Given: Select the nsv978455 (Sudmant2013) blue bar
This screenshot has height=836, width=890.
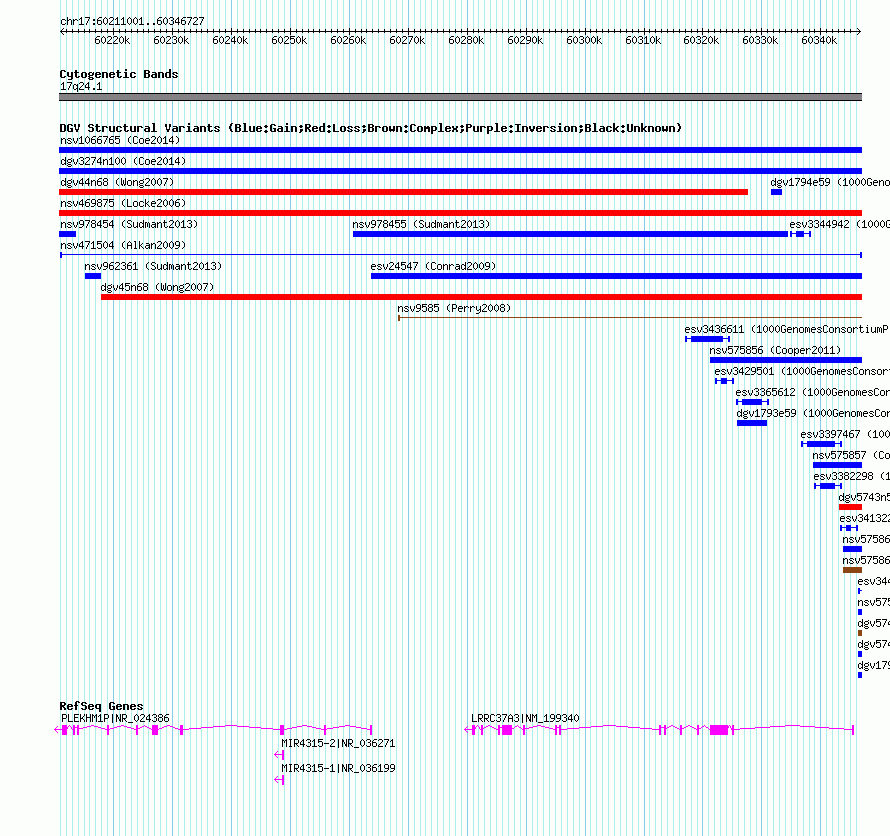Looking at the screenshot, I should 570,234.
